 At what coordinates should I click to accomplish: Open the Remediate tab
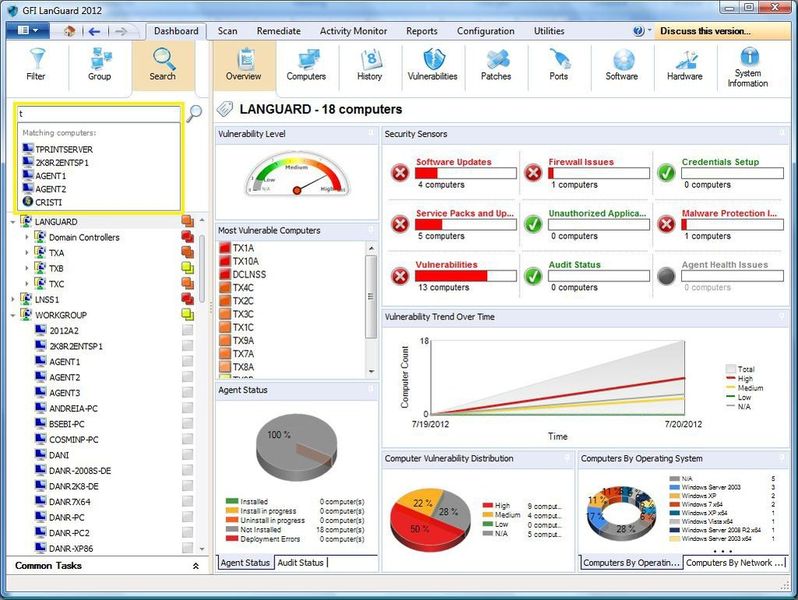click(278, 31)
